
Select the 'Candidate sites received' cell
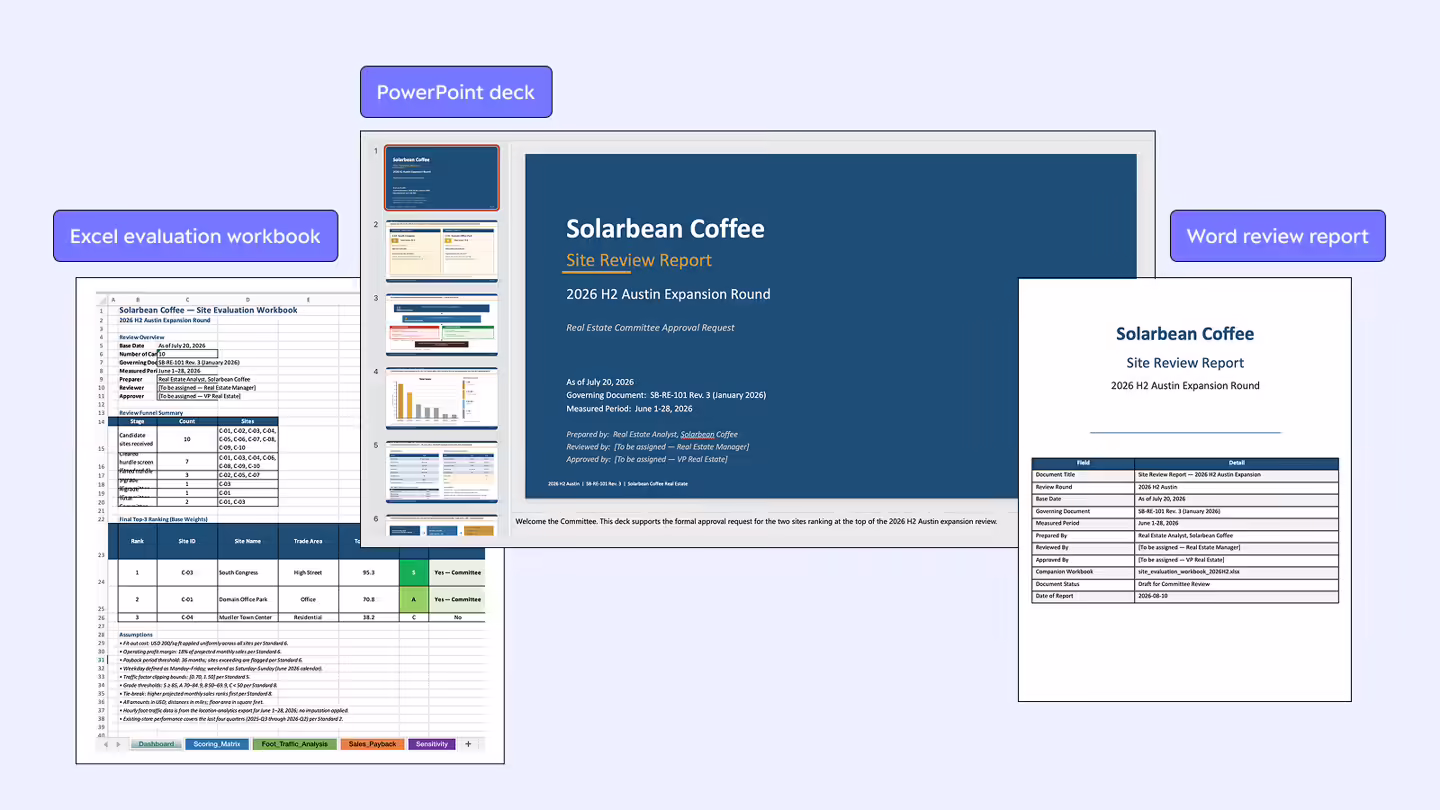pyautogui.click(x=137, y=440)
